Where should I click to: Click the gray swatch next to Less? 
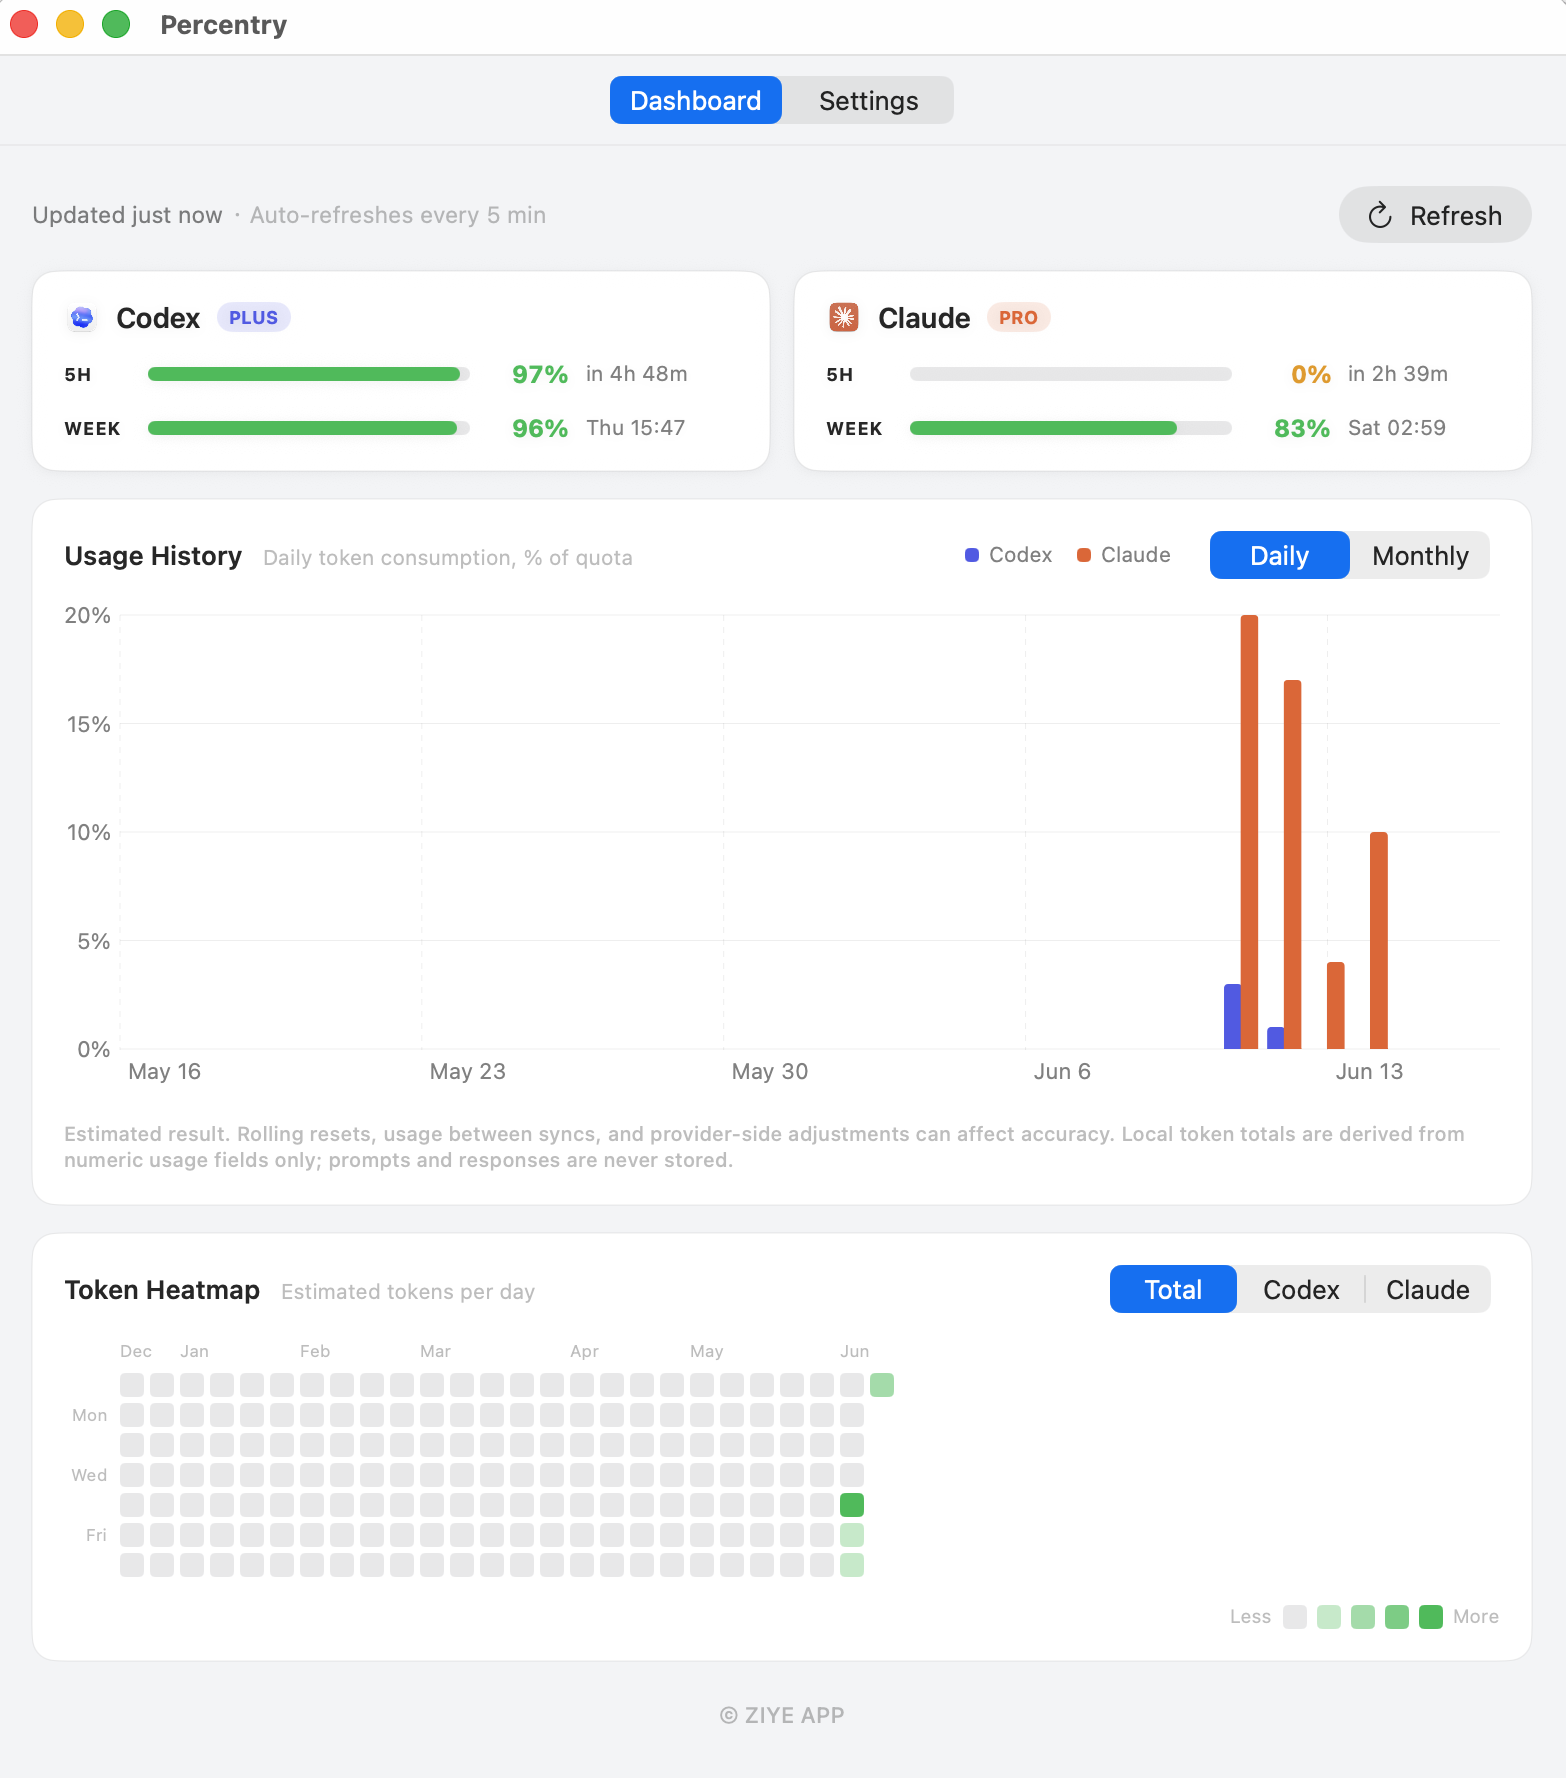[1295, 1617]
